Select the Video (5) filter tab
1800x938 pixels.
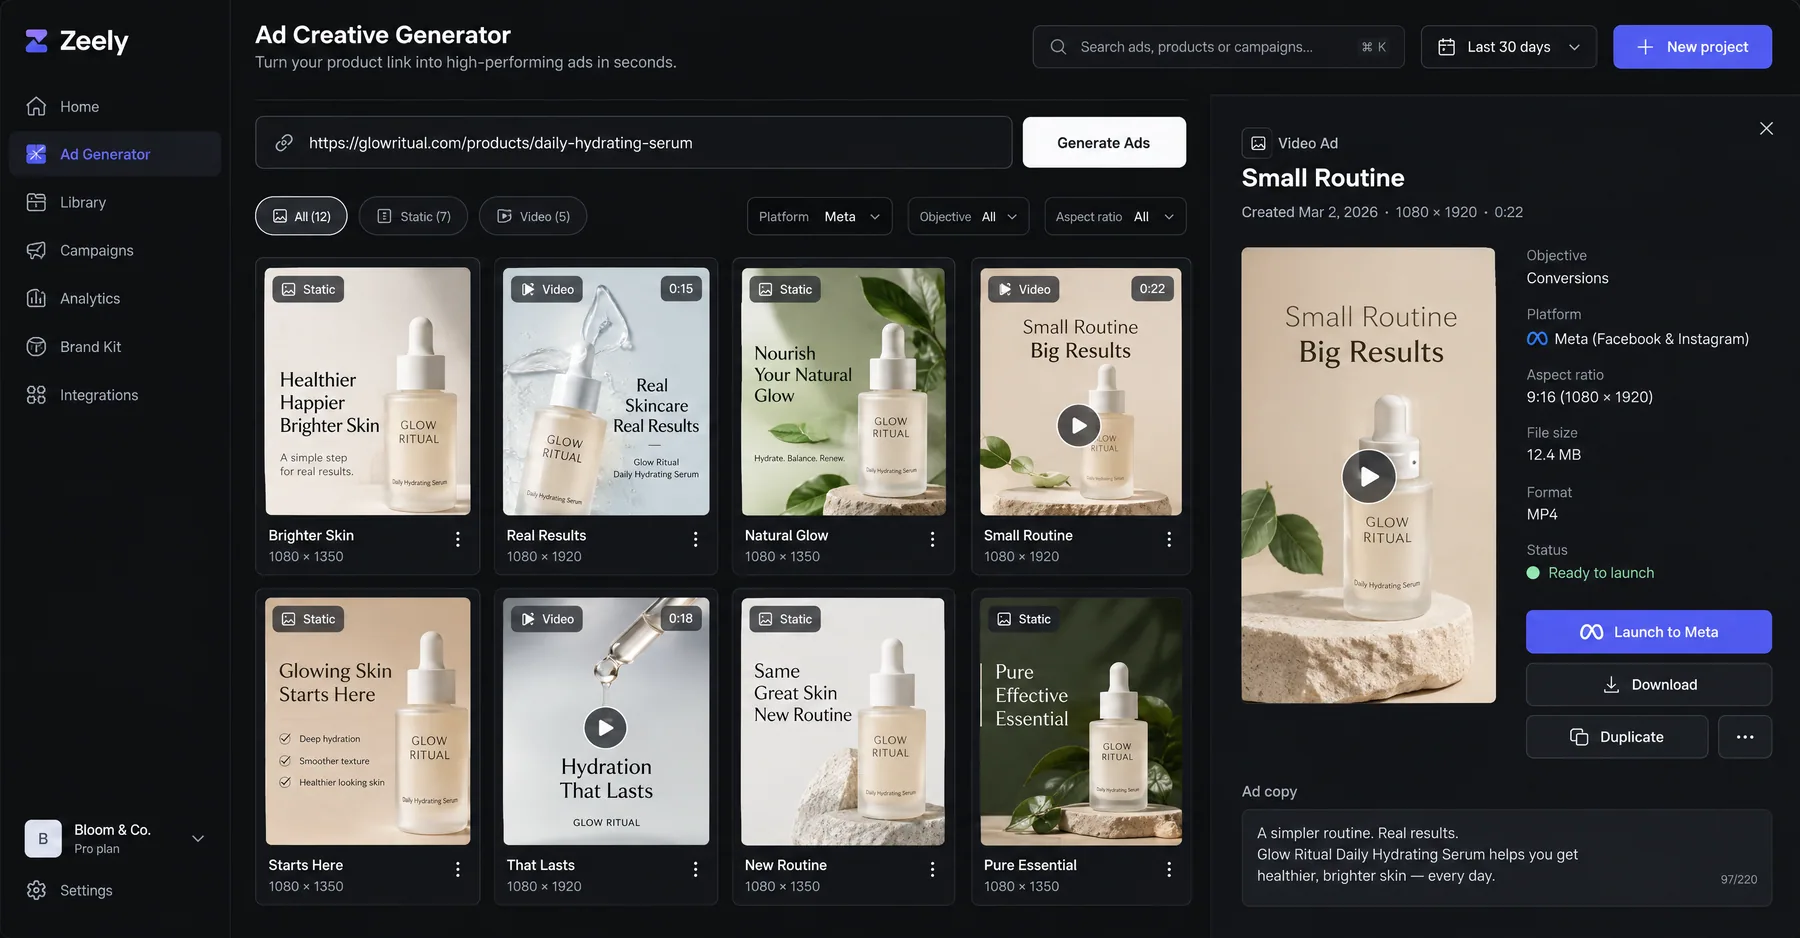pos(533,216)
